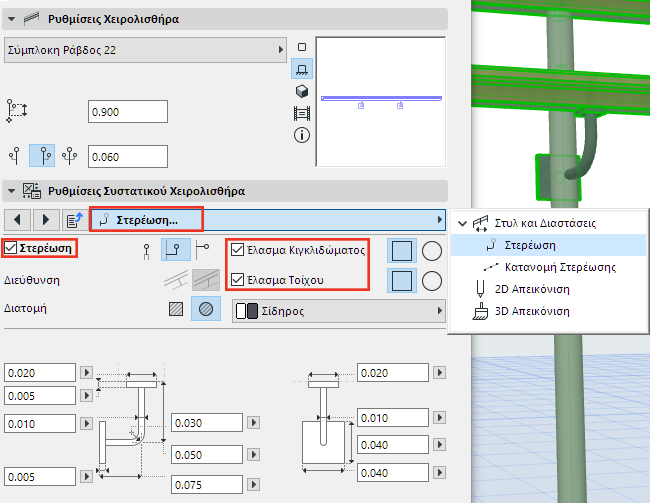The width and height of the screenshot is (650, 503).
Task: Choose round shape for Έλασμα Κιγκλιδώματος
Action: [432, 251]
